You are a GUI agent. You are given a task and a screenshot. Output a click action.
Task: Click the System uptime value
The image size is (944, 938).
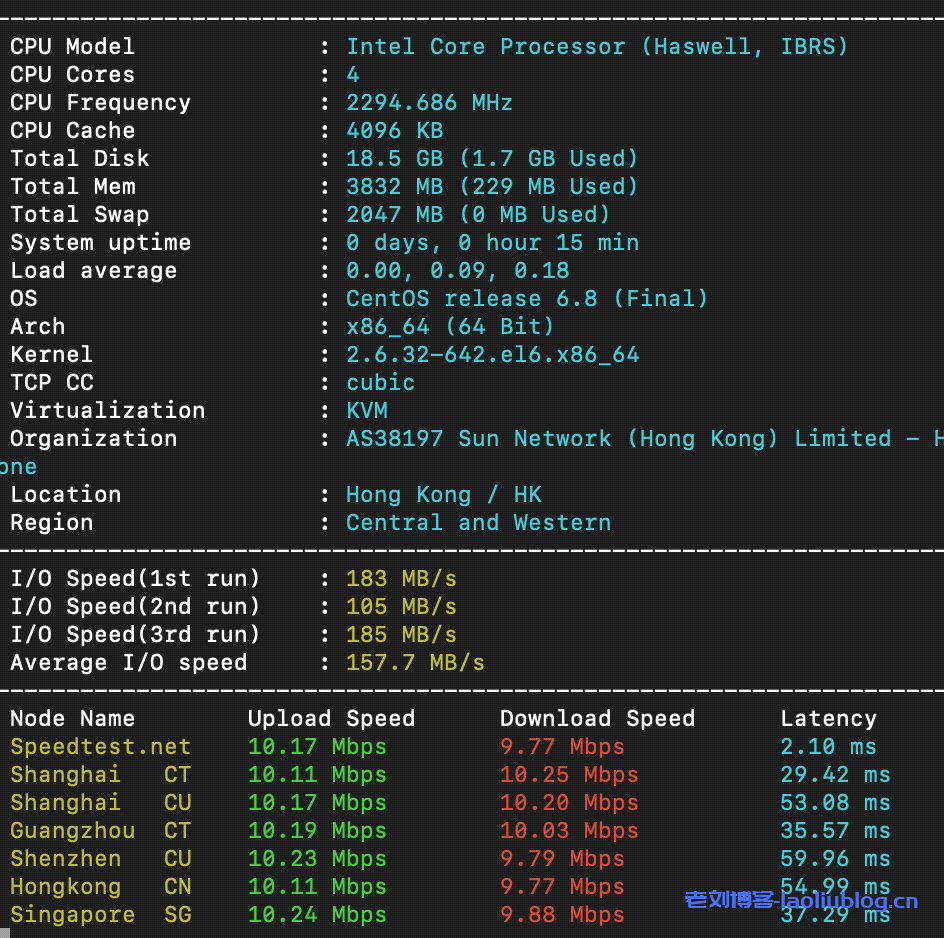492,243
